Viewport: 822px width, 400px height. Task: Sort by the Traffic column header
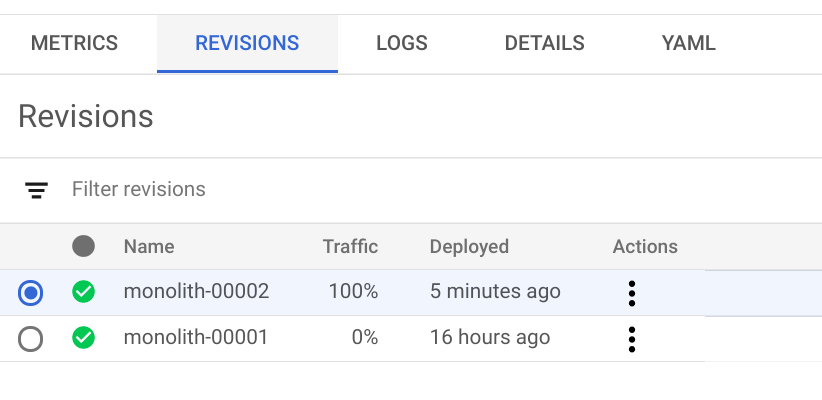pyautogui.click(x=350, y=246)
